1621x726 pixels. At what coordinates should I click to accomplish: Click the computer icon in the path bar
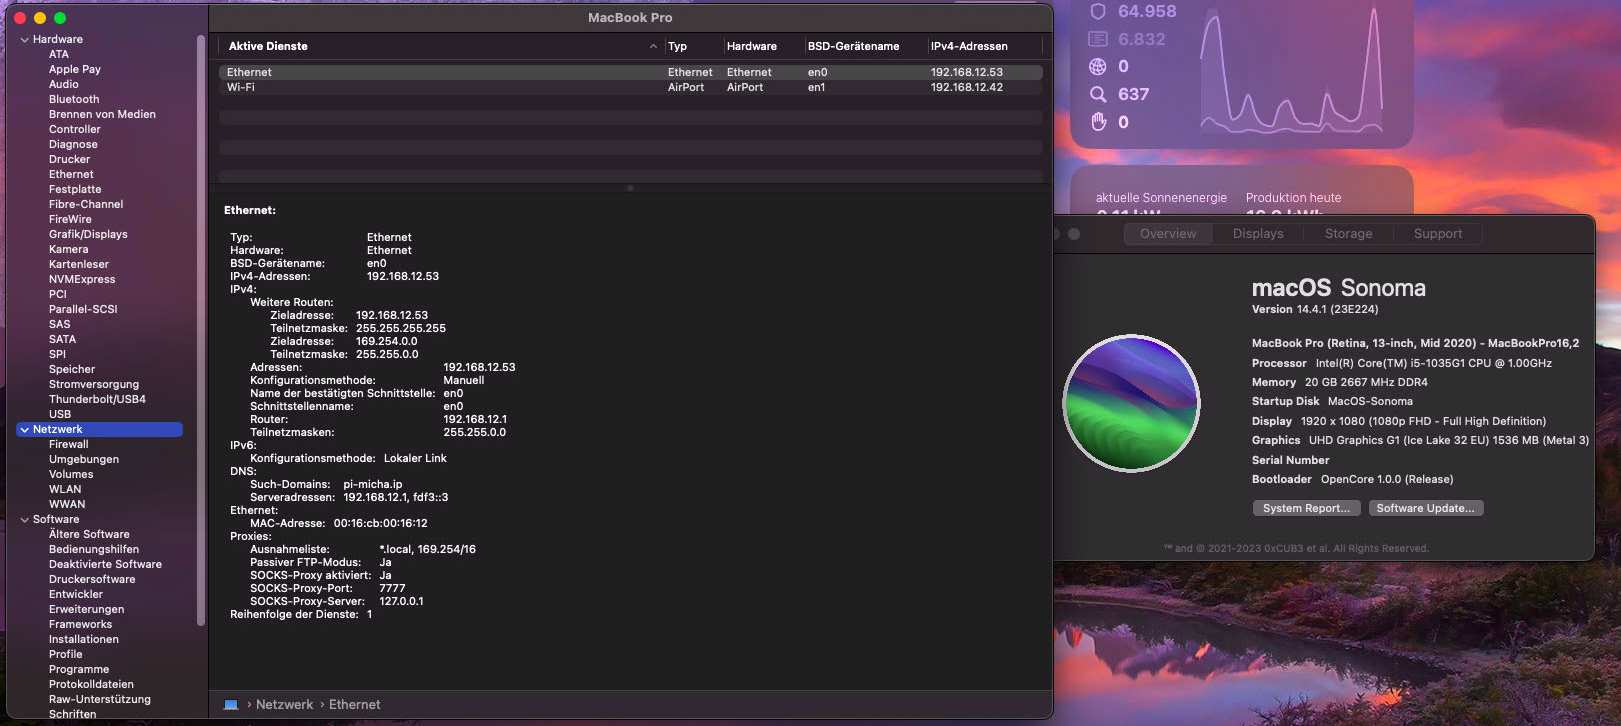coord(231,705)
